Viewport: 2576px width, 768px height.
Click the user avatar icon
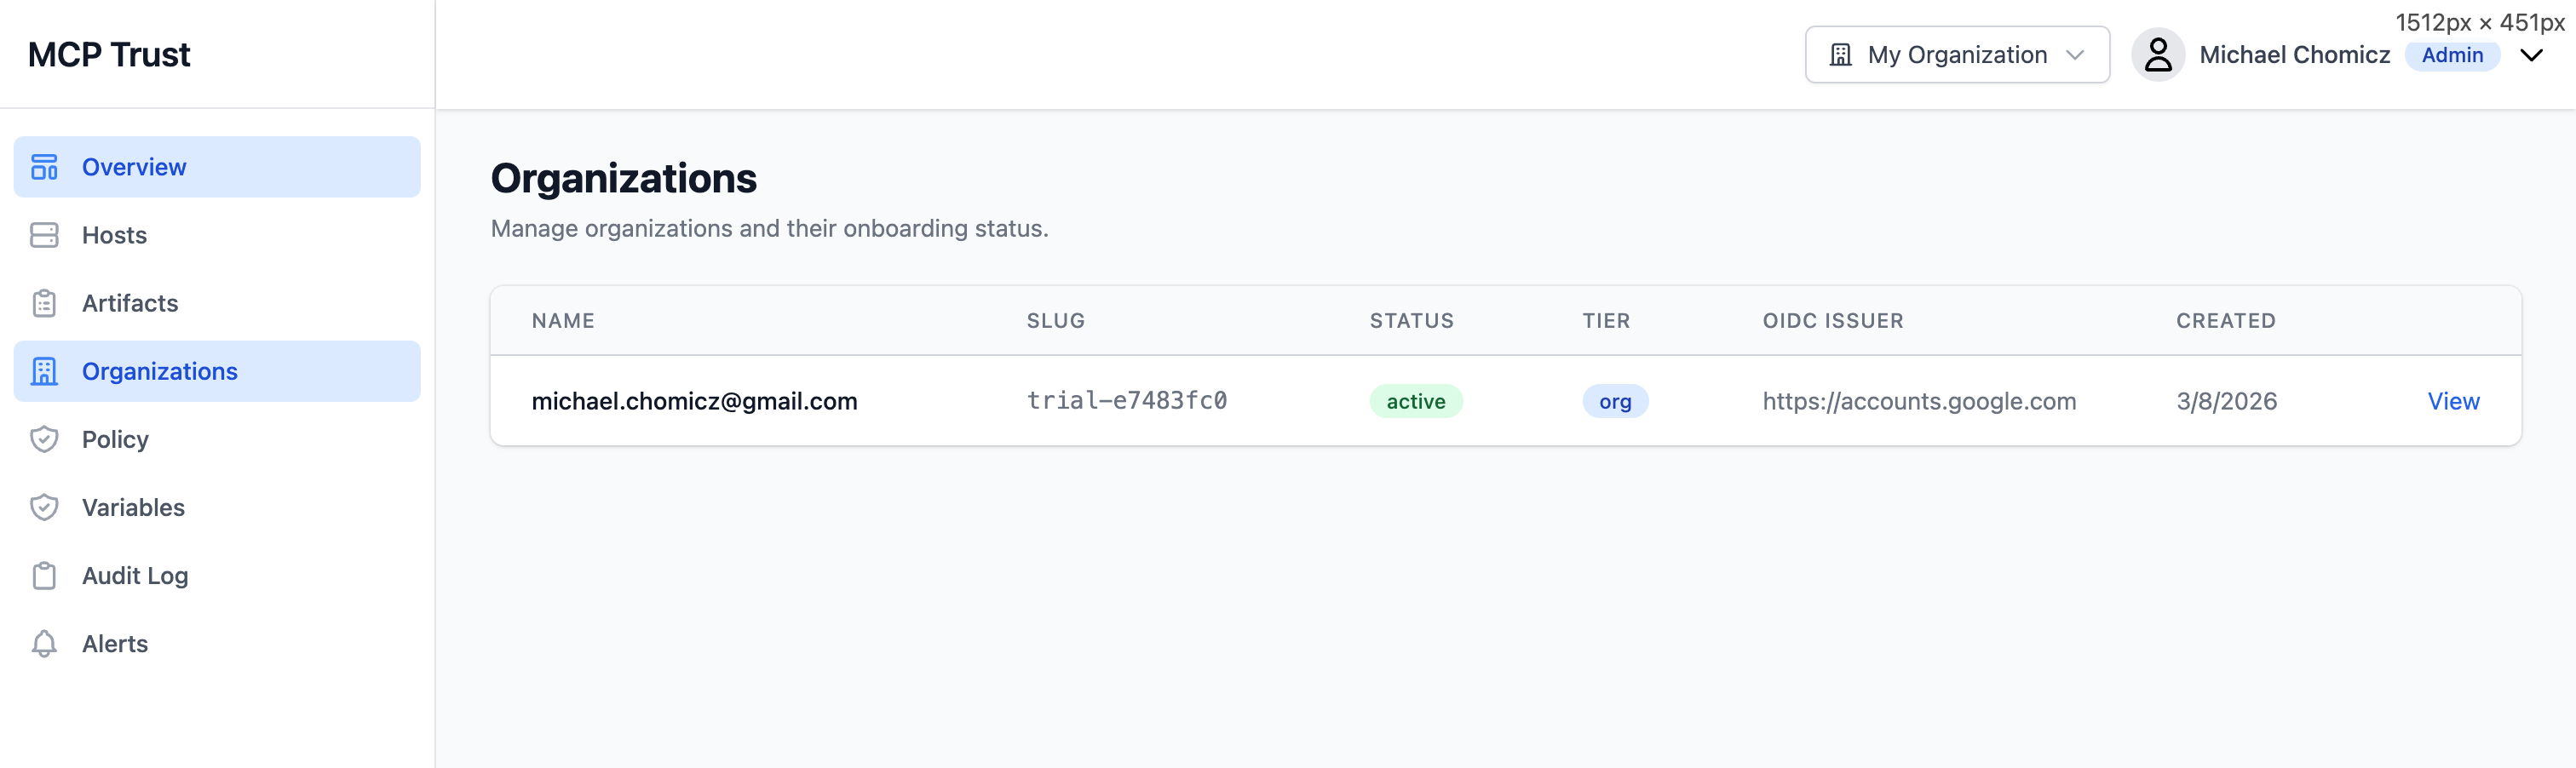[2157, 55]
